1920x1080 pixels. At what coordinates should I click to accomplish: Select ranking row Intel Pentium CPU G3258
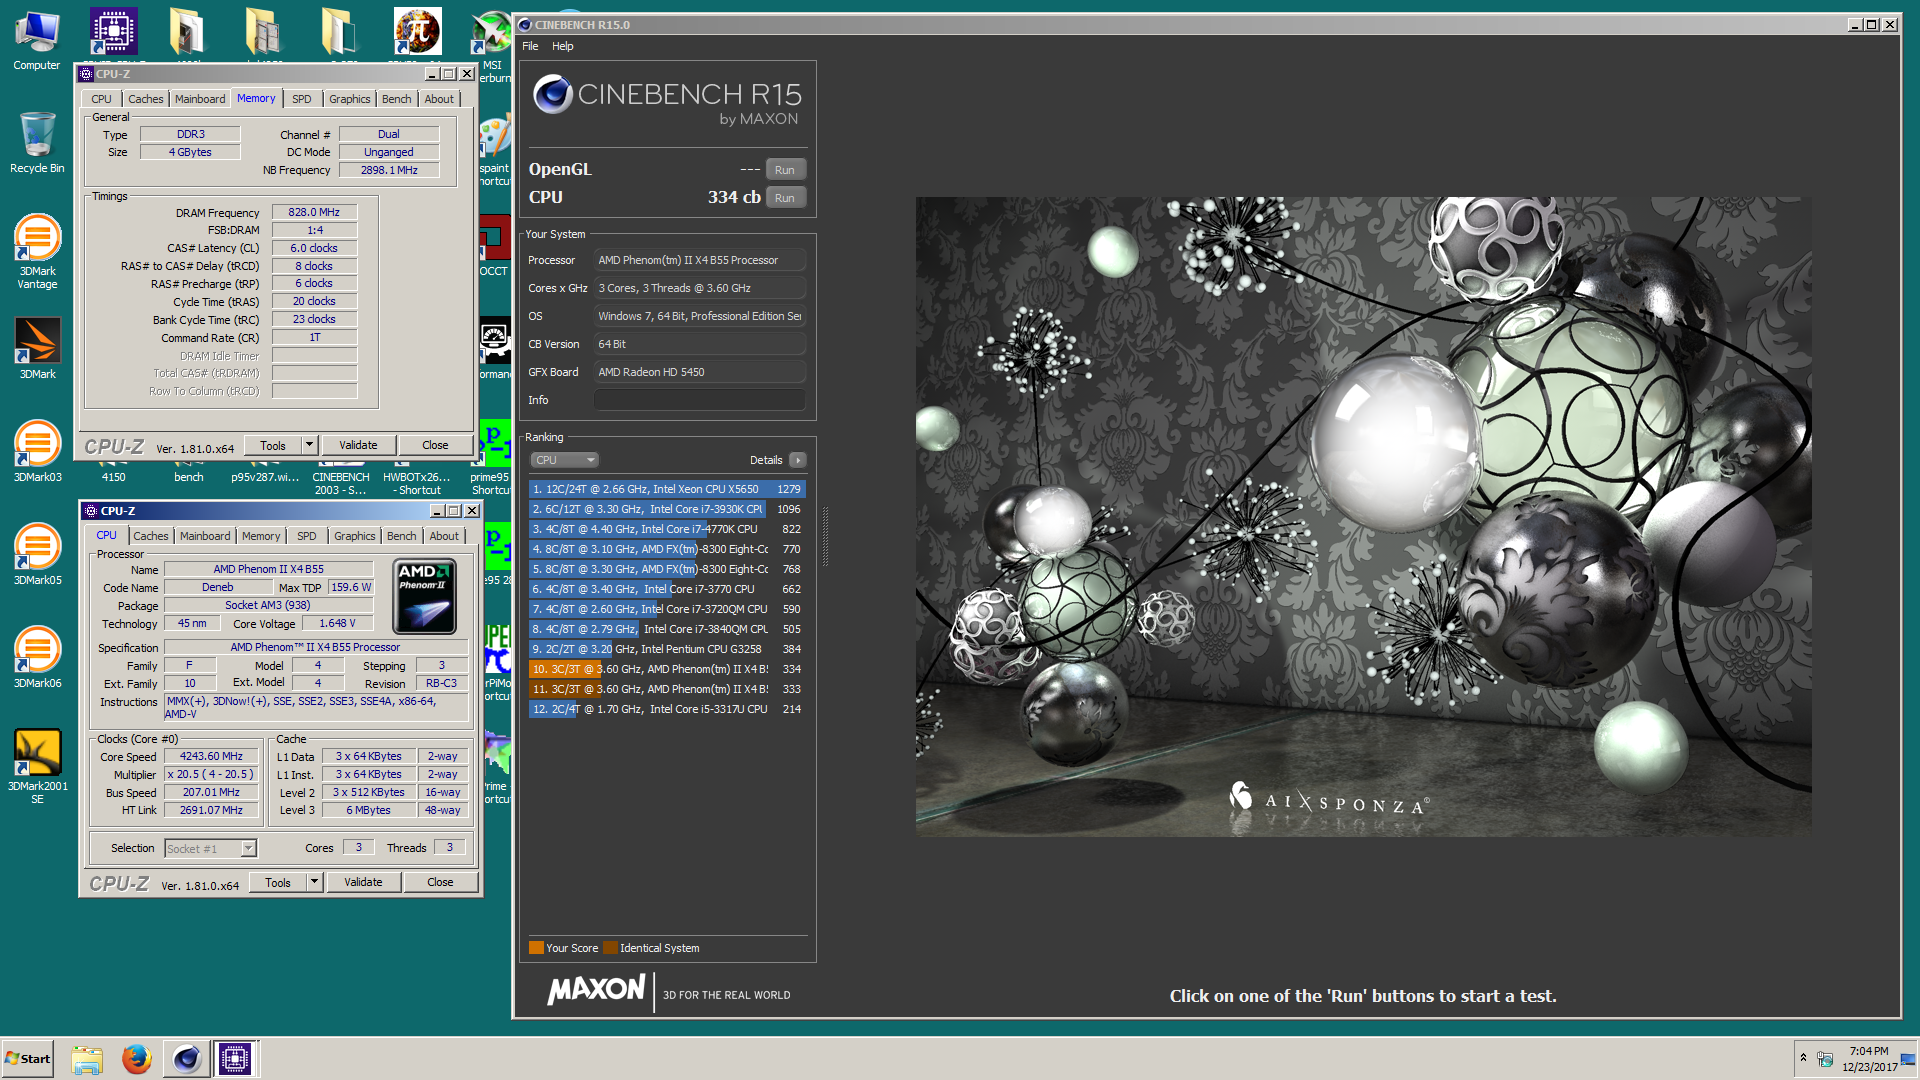(x=667, y=649)
